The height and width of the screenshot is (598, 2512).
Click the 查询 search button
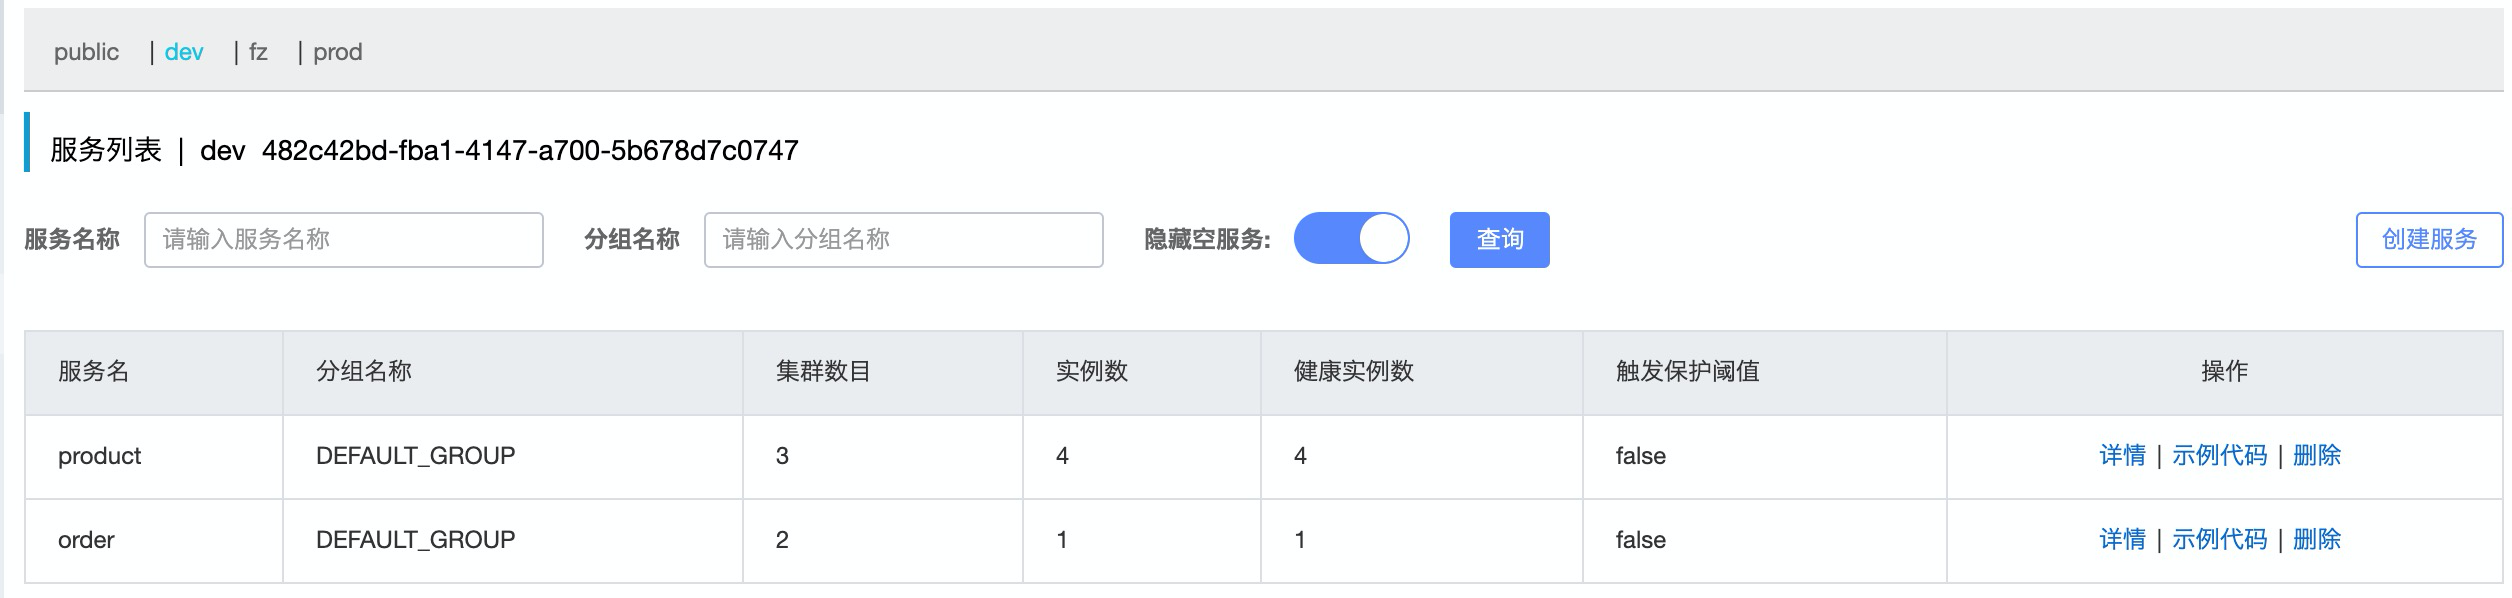1496,239
